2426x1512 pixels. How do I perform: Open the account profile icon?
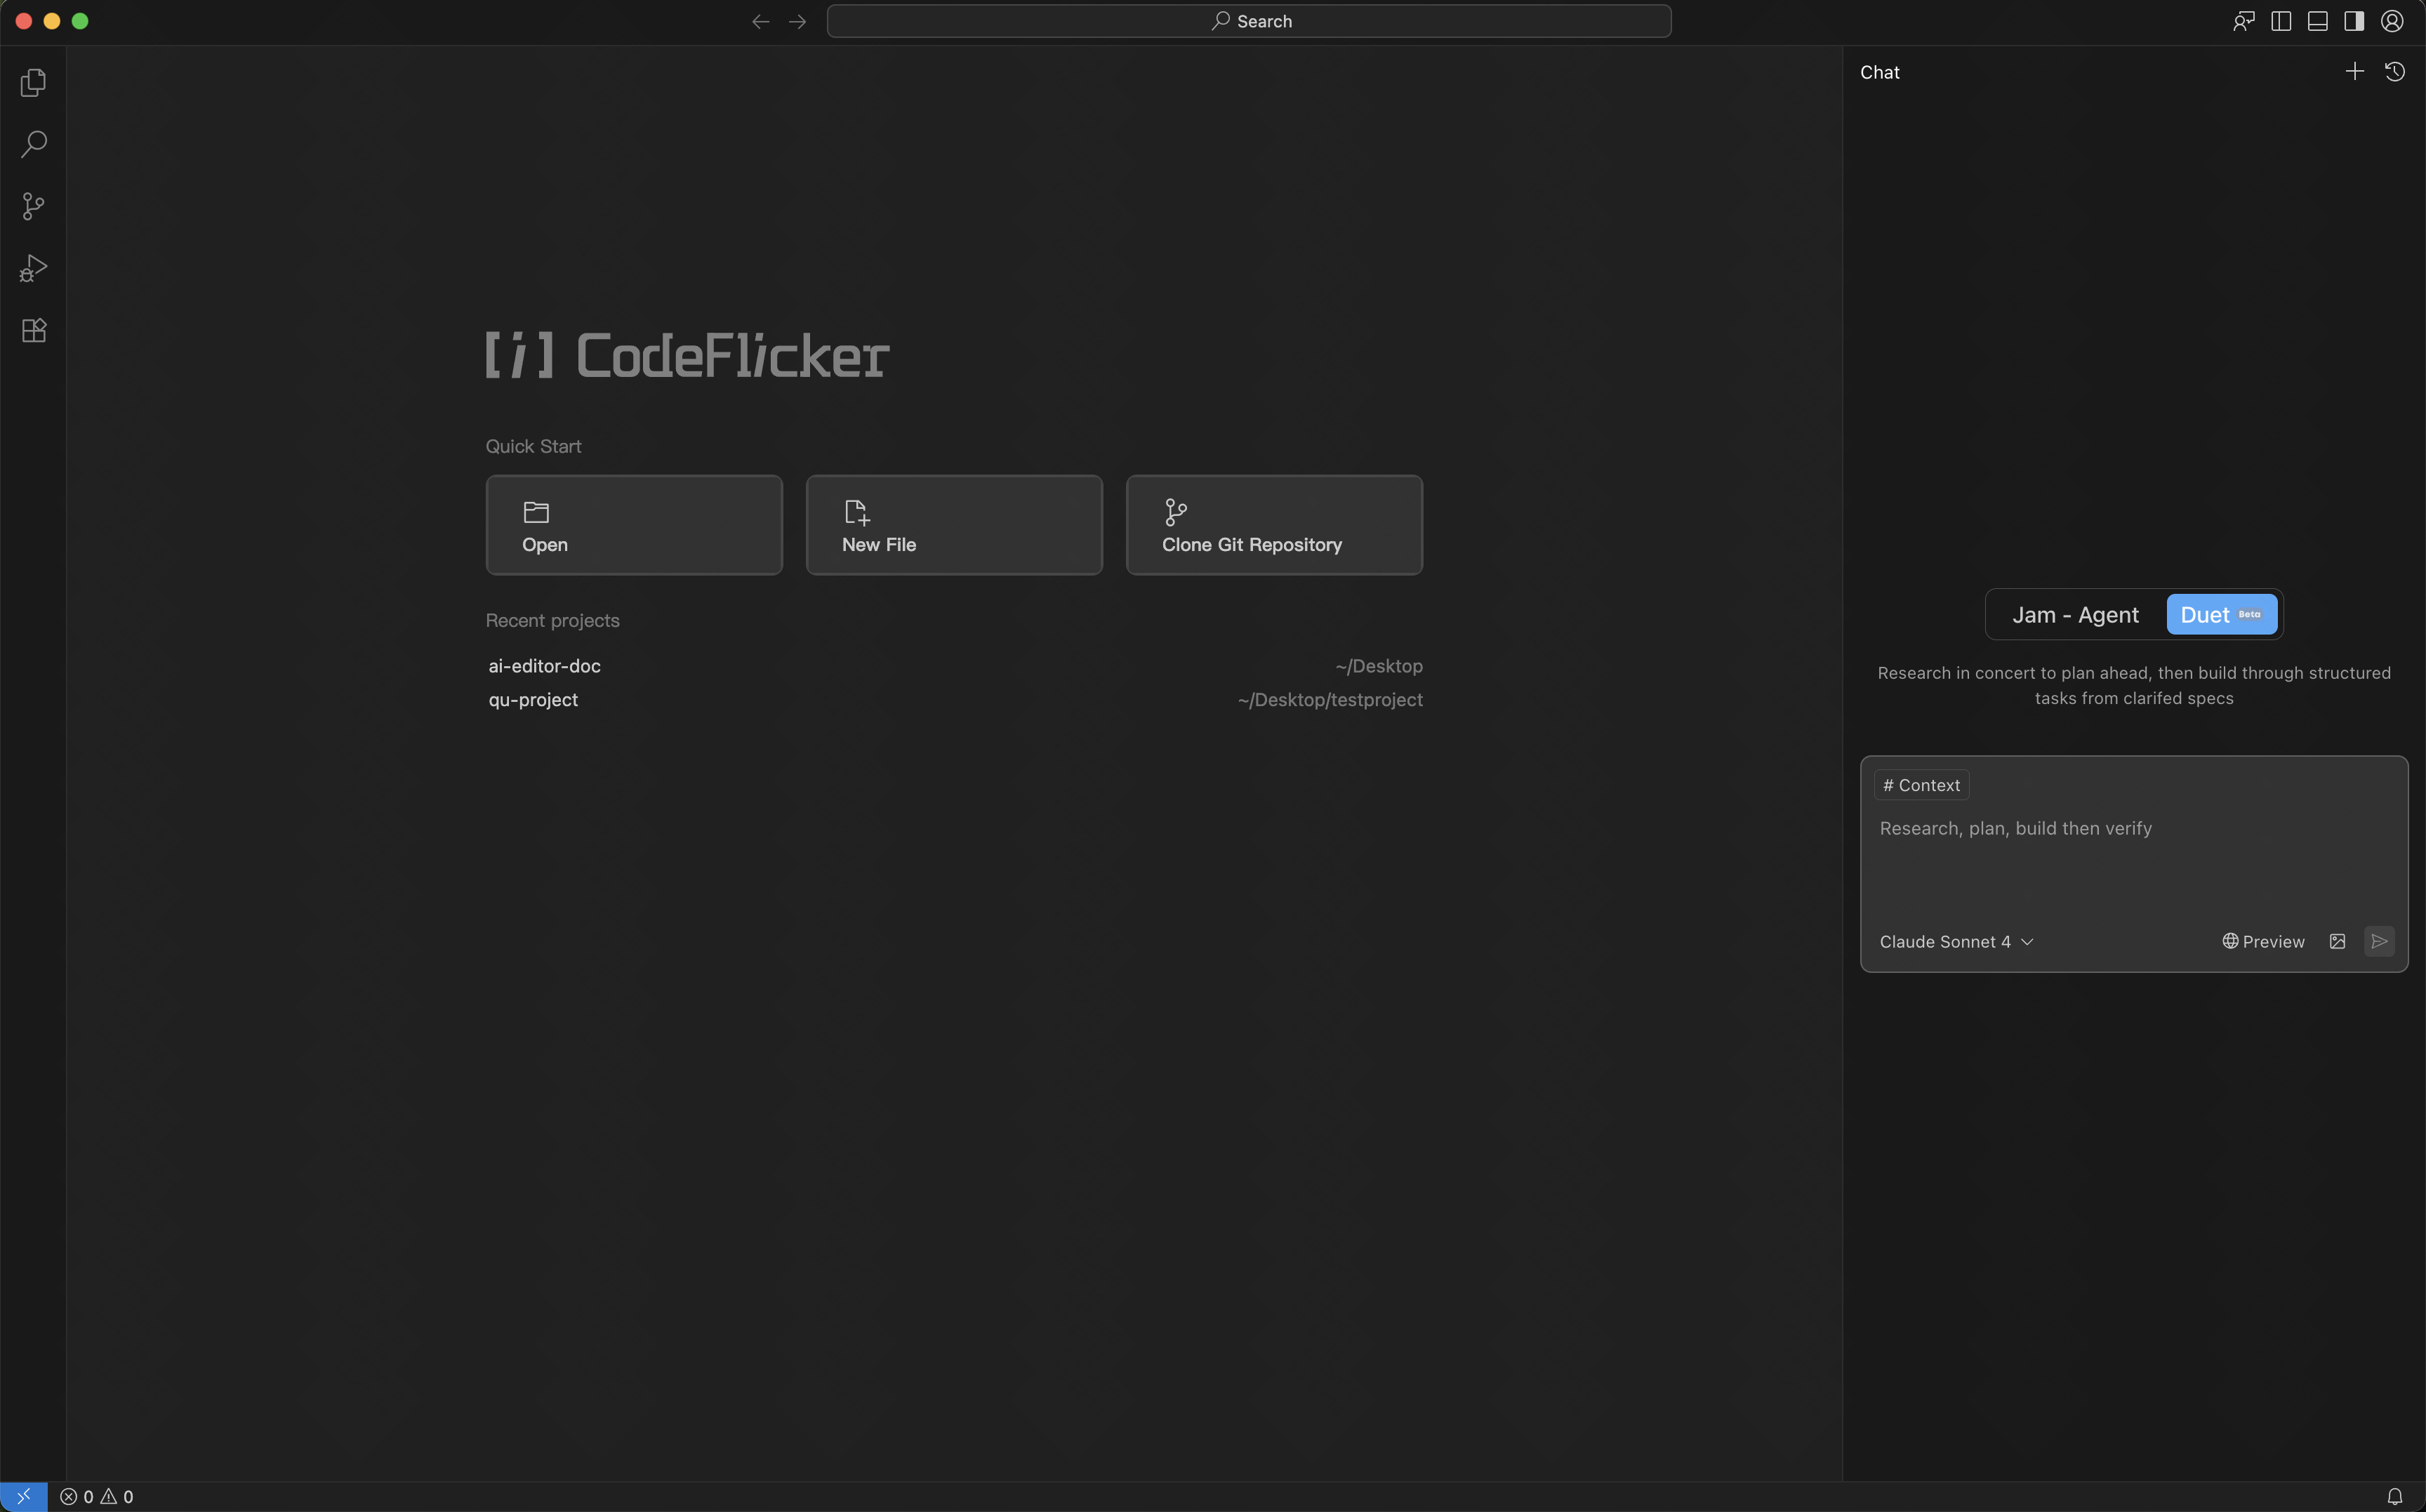(2391, 21)
